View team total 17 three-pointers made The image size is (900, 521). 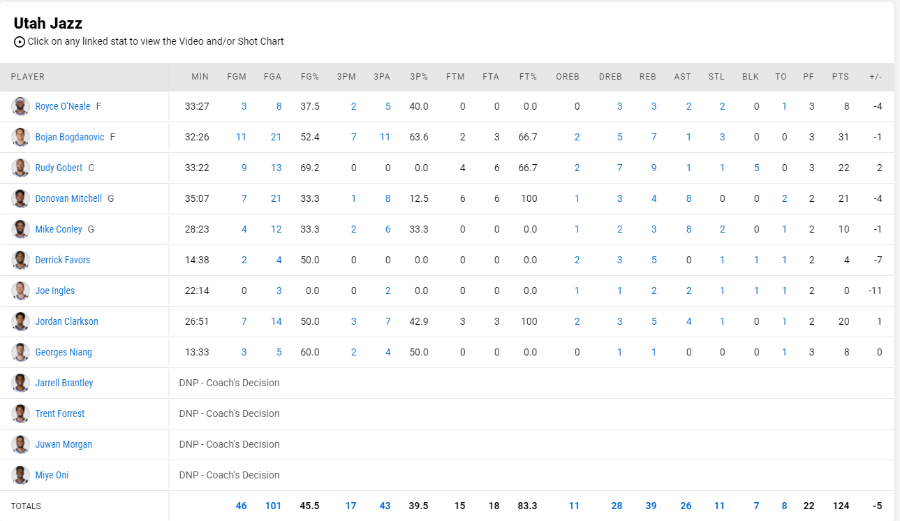351,506
